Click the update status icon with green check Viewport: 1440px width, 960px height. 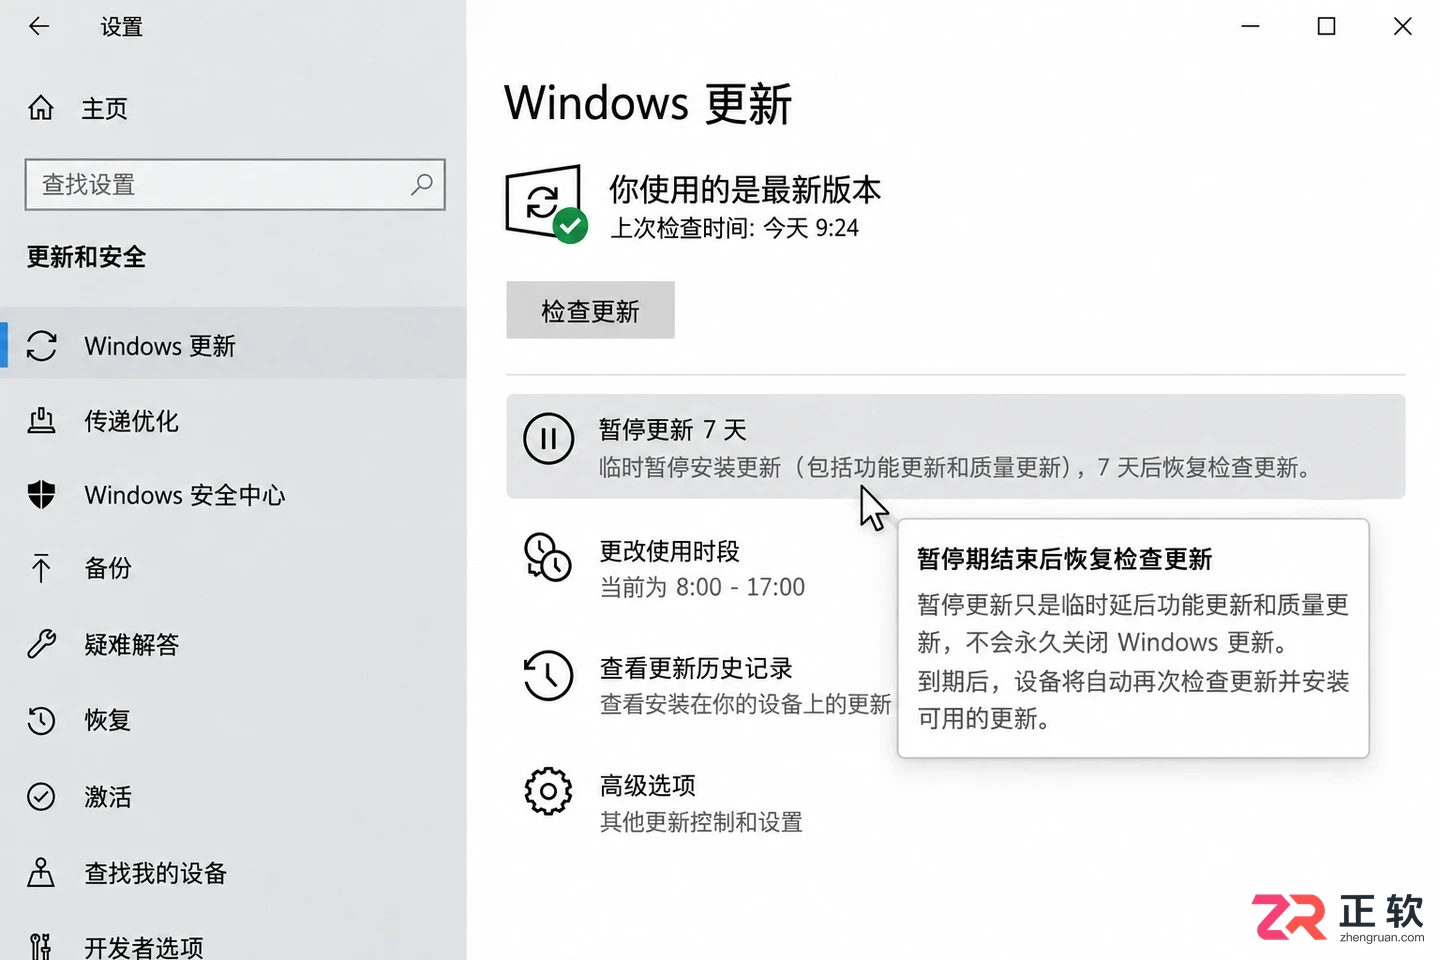[546, 204]
